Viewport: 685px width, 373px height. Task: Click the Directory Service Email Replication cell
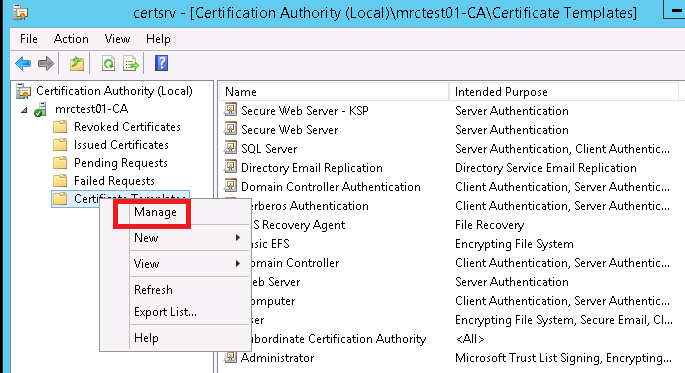[x=546, y=168]
